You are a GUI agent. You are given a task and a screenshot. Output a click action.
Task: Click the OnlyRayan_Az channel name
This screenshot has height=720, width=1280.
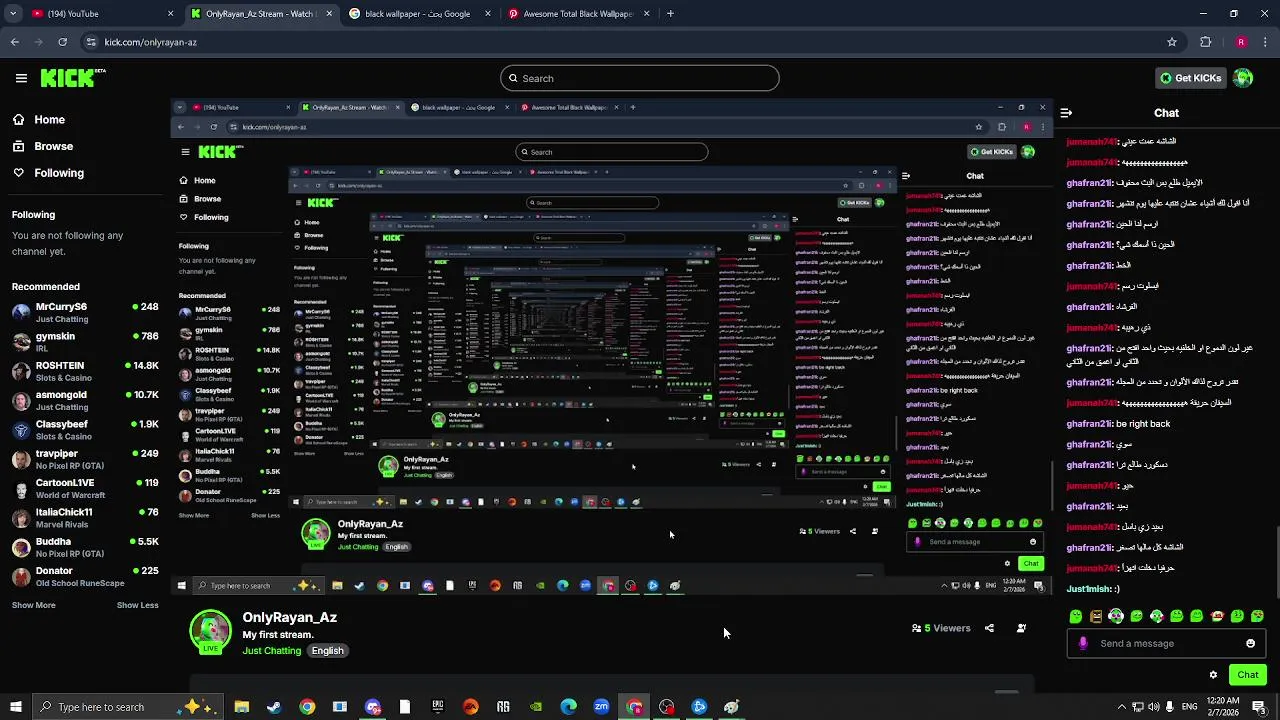(289, 618)
